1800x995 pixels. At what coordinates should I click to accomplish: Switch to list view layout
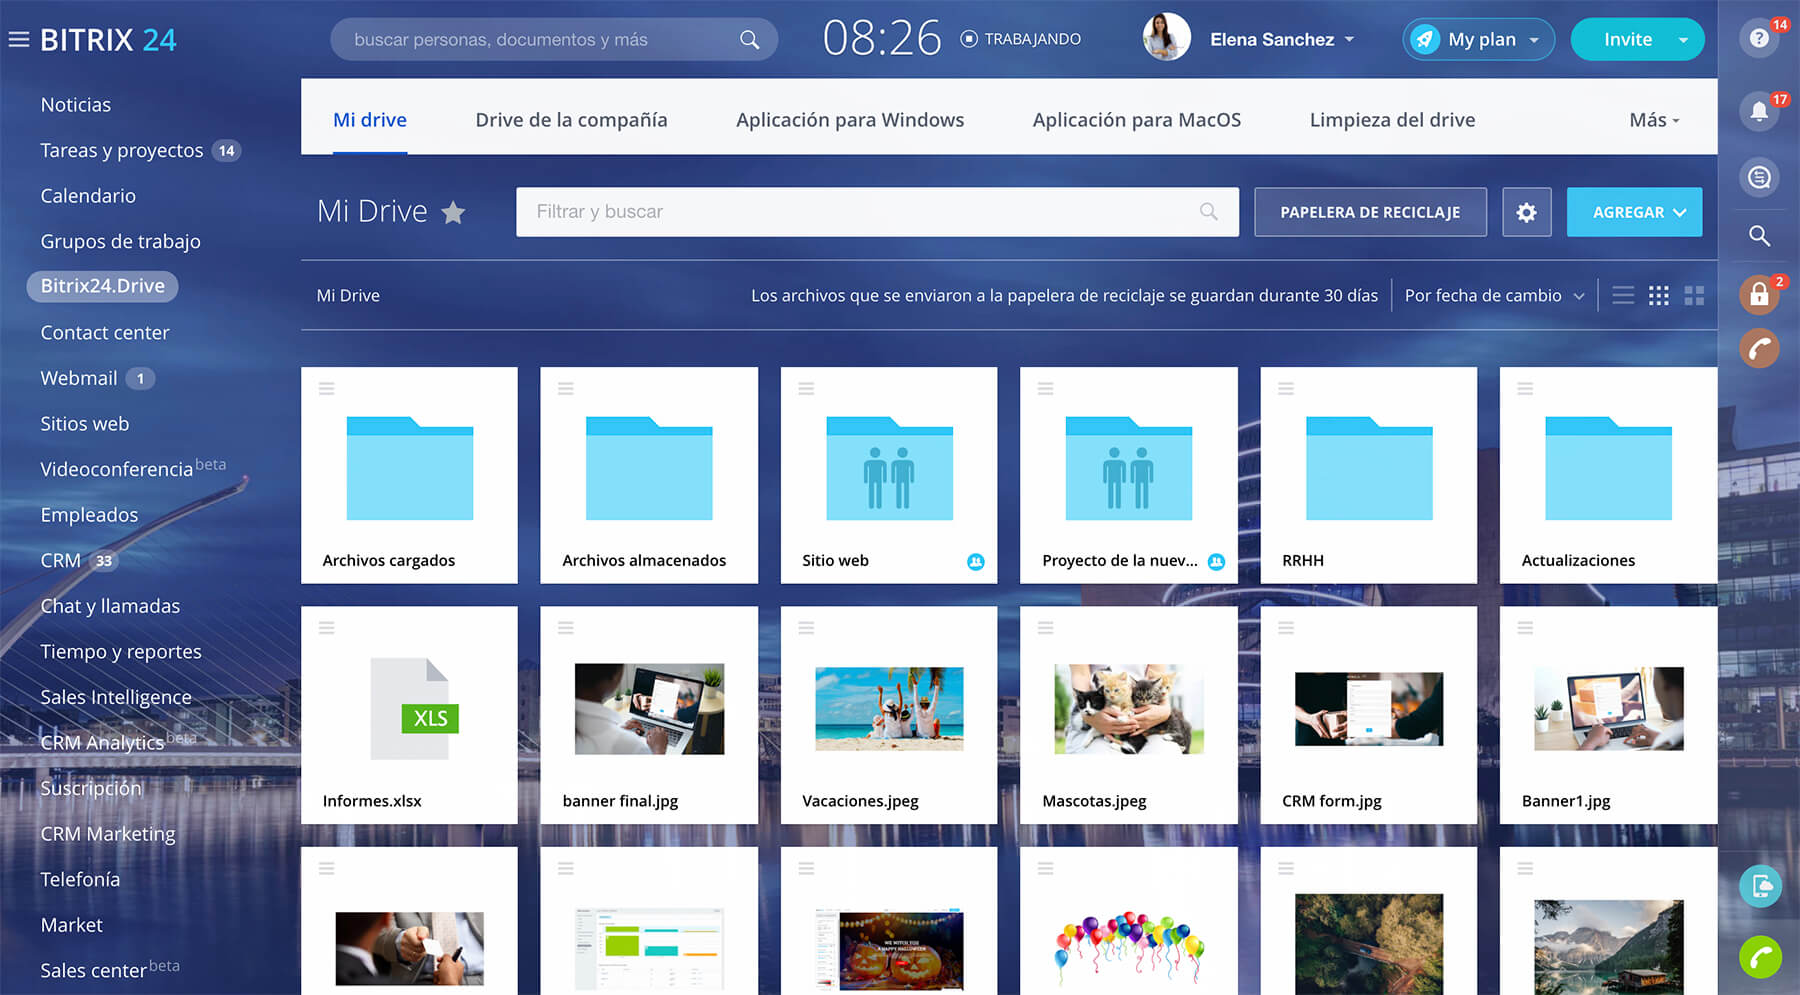click(x=1623, y=295)
